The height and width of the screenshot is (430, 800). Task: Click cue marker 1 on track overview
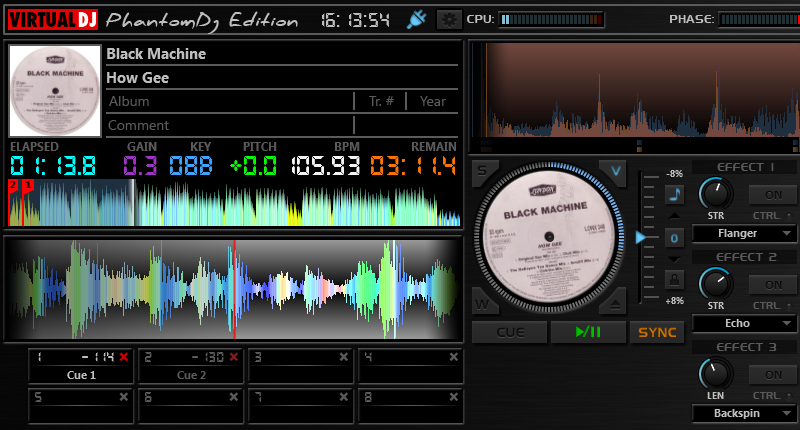(x=29, y=185)
